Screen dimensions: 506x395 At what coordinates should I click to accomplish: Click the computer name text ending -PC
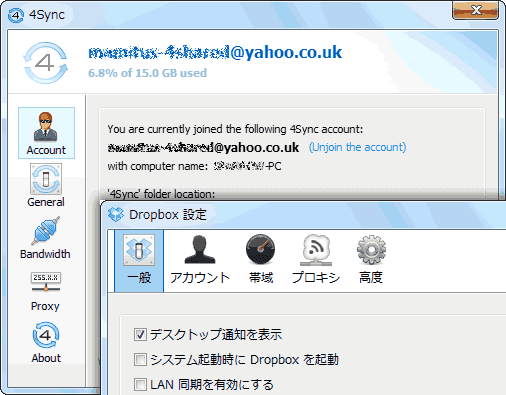click(248, 166)
